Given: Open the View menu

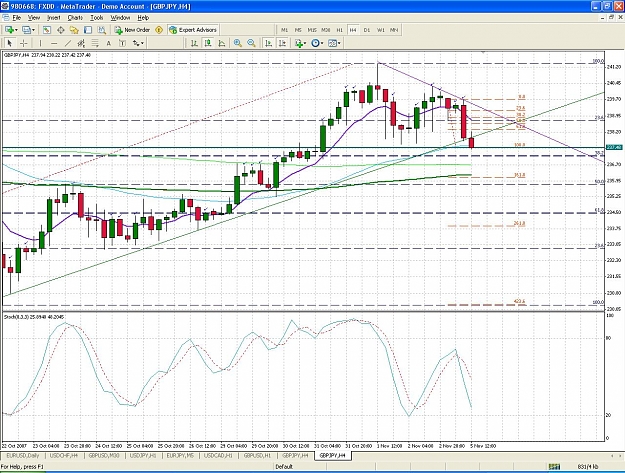Looking at the screenshot, I should [34, 18].
